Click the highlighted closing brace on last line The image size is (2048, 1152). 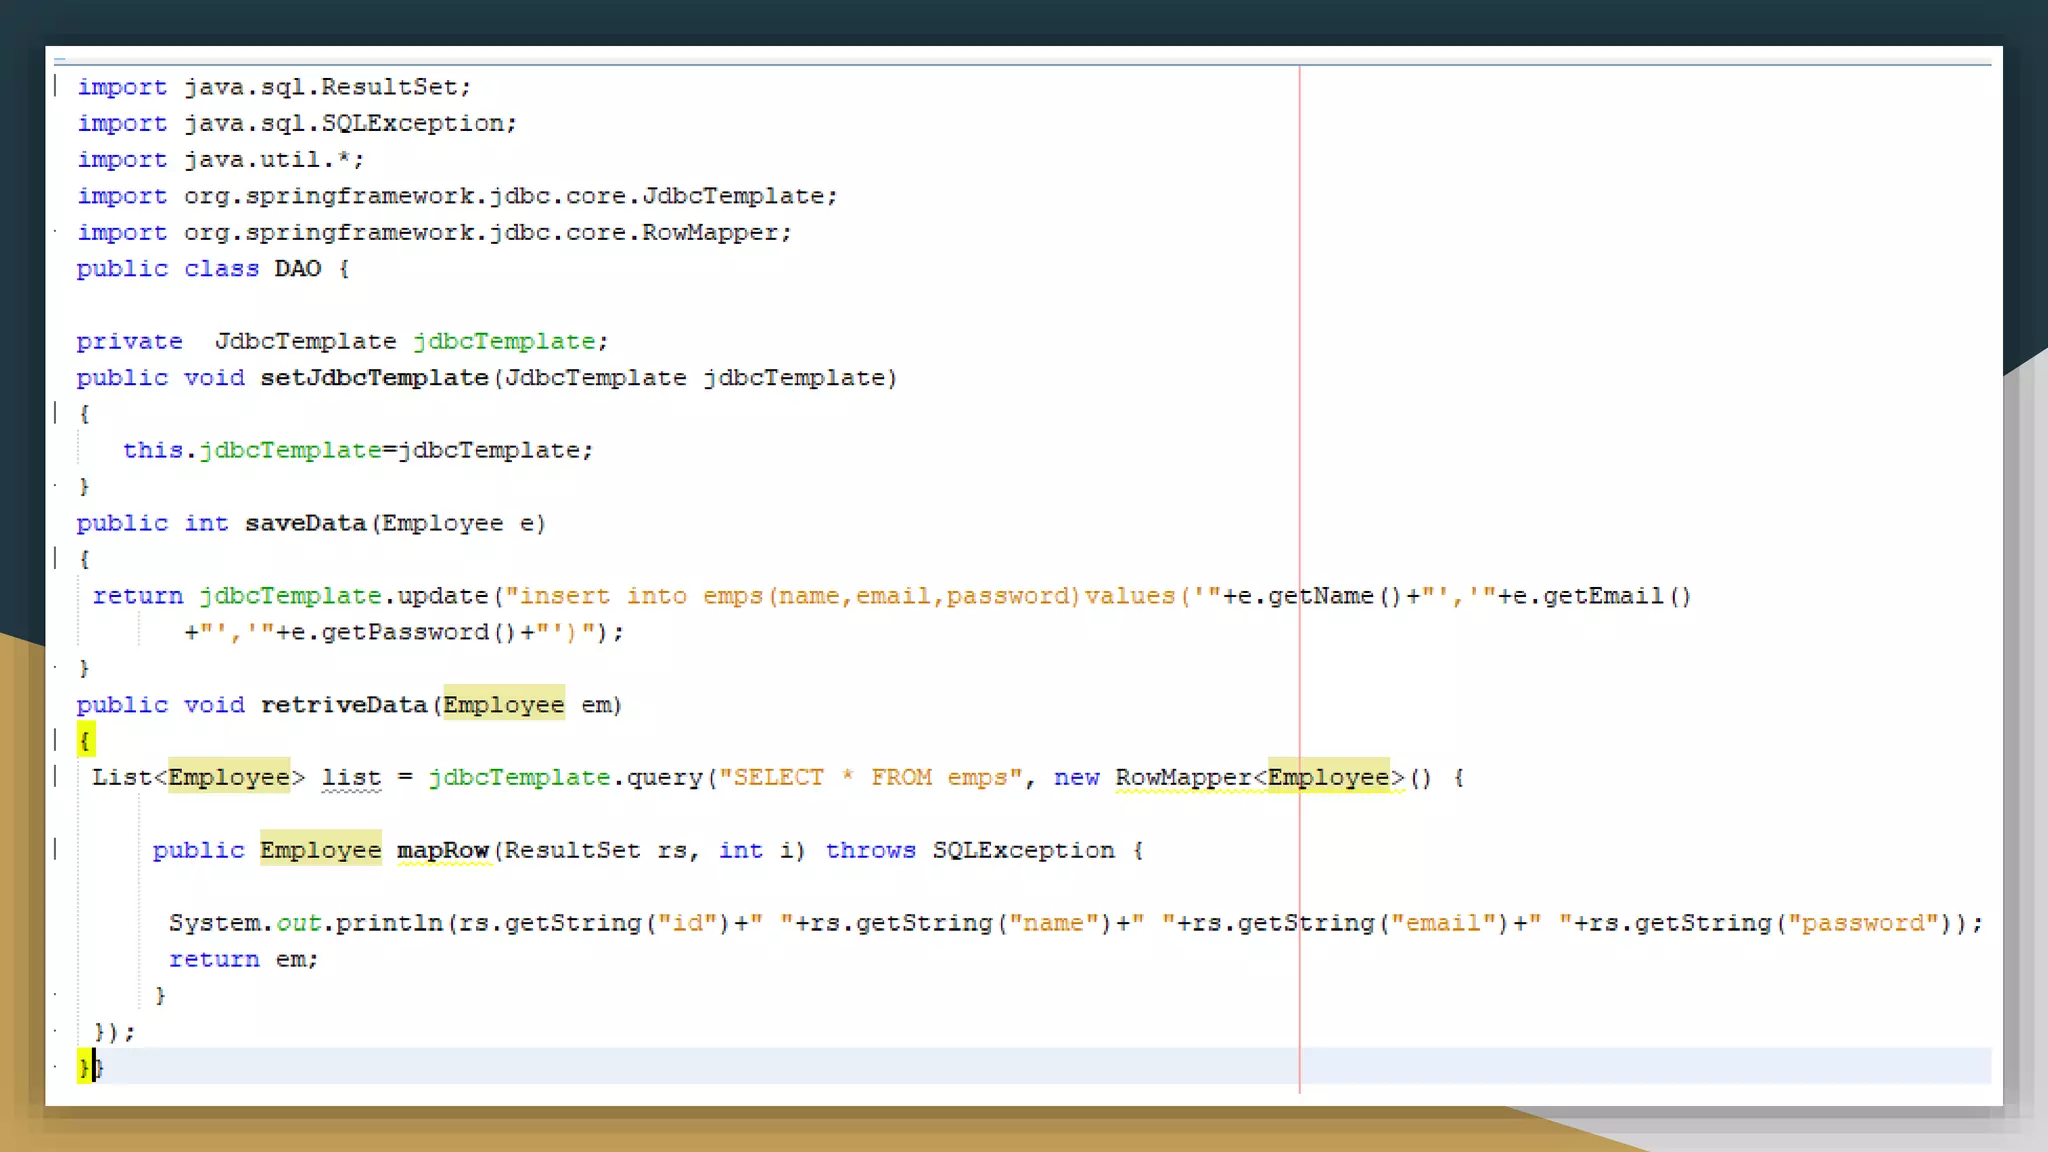pos(84,1067)
